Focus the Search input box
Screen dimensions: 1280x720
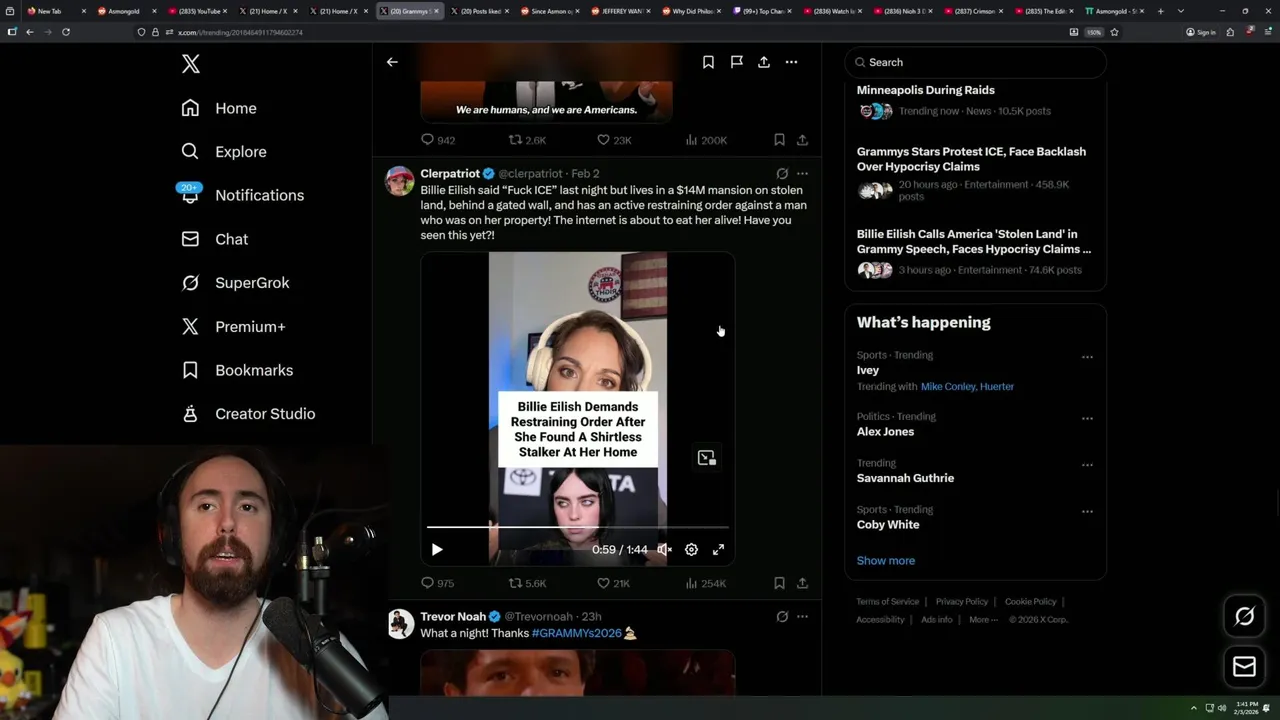(975, 62)
